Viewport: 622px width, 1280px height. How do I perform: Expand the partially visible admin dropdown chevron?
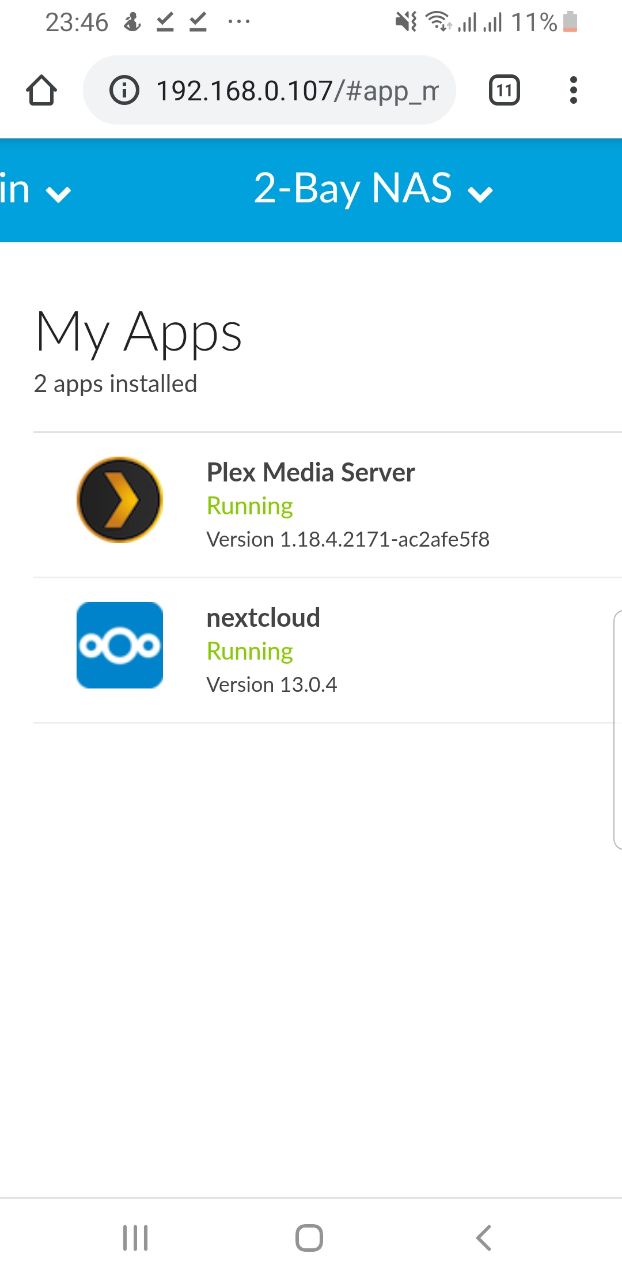[x=58, y=194]
